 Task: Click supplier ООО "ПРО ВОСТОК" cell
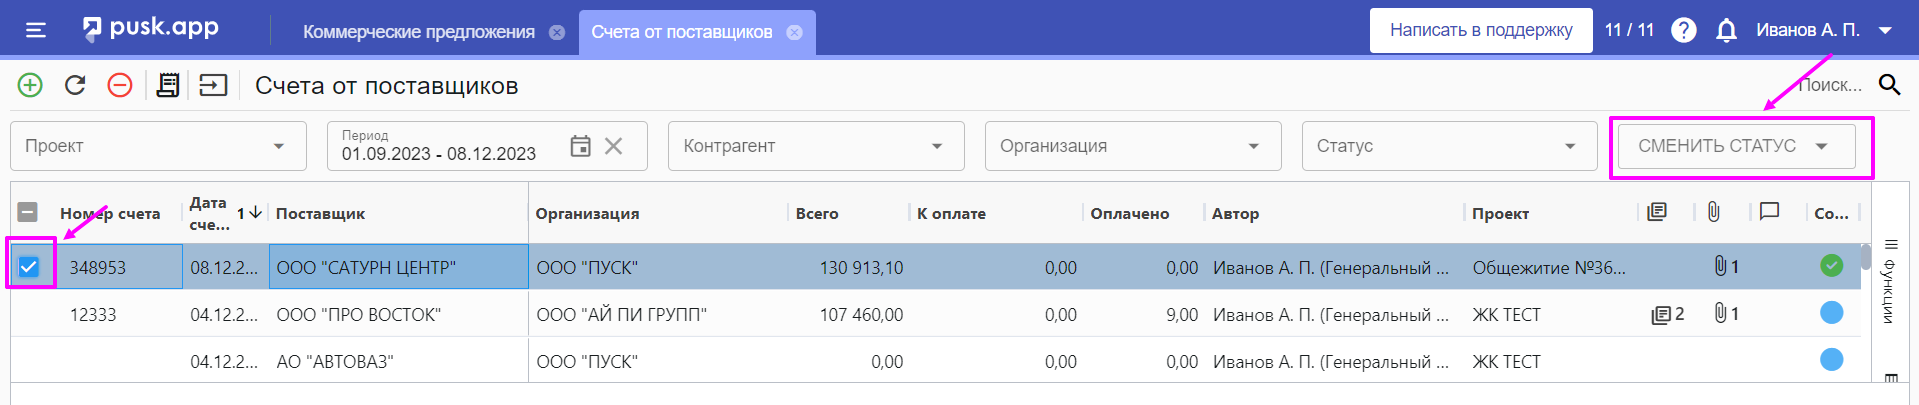[398, 314]
